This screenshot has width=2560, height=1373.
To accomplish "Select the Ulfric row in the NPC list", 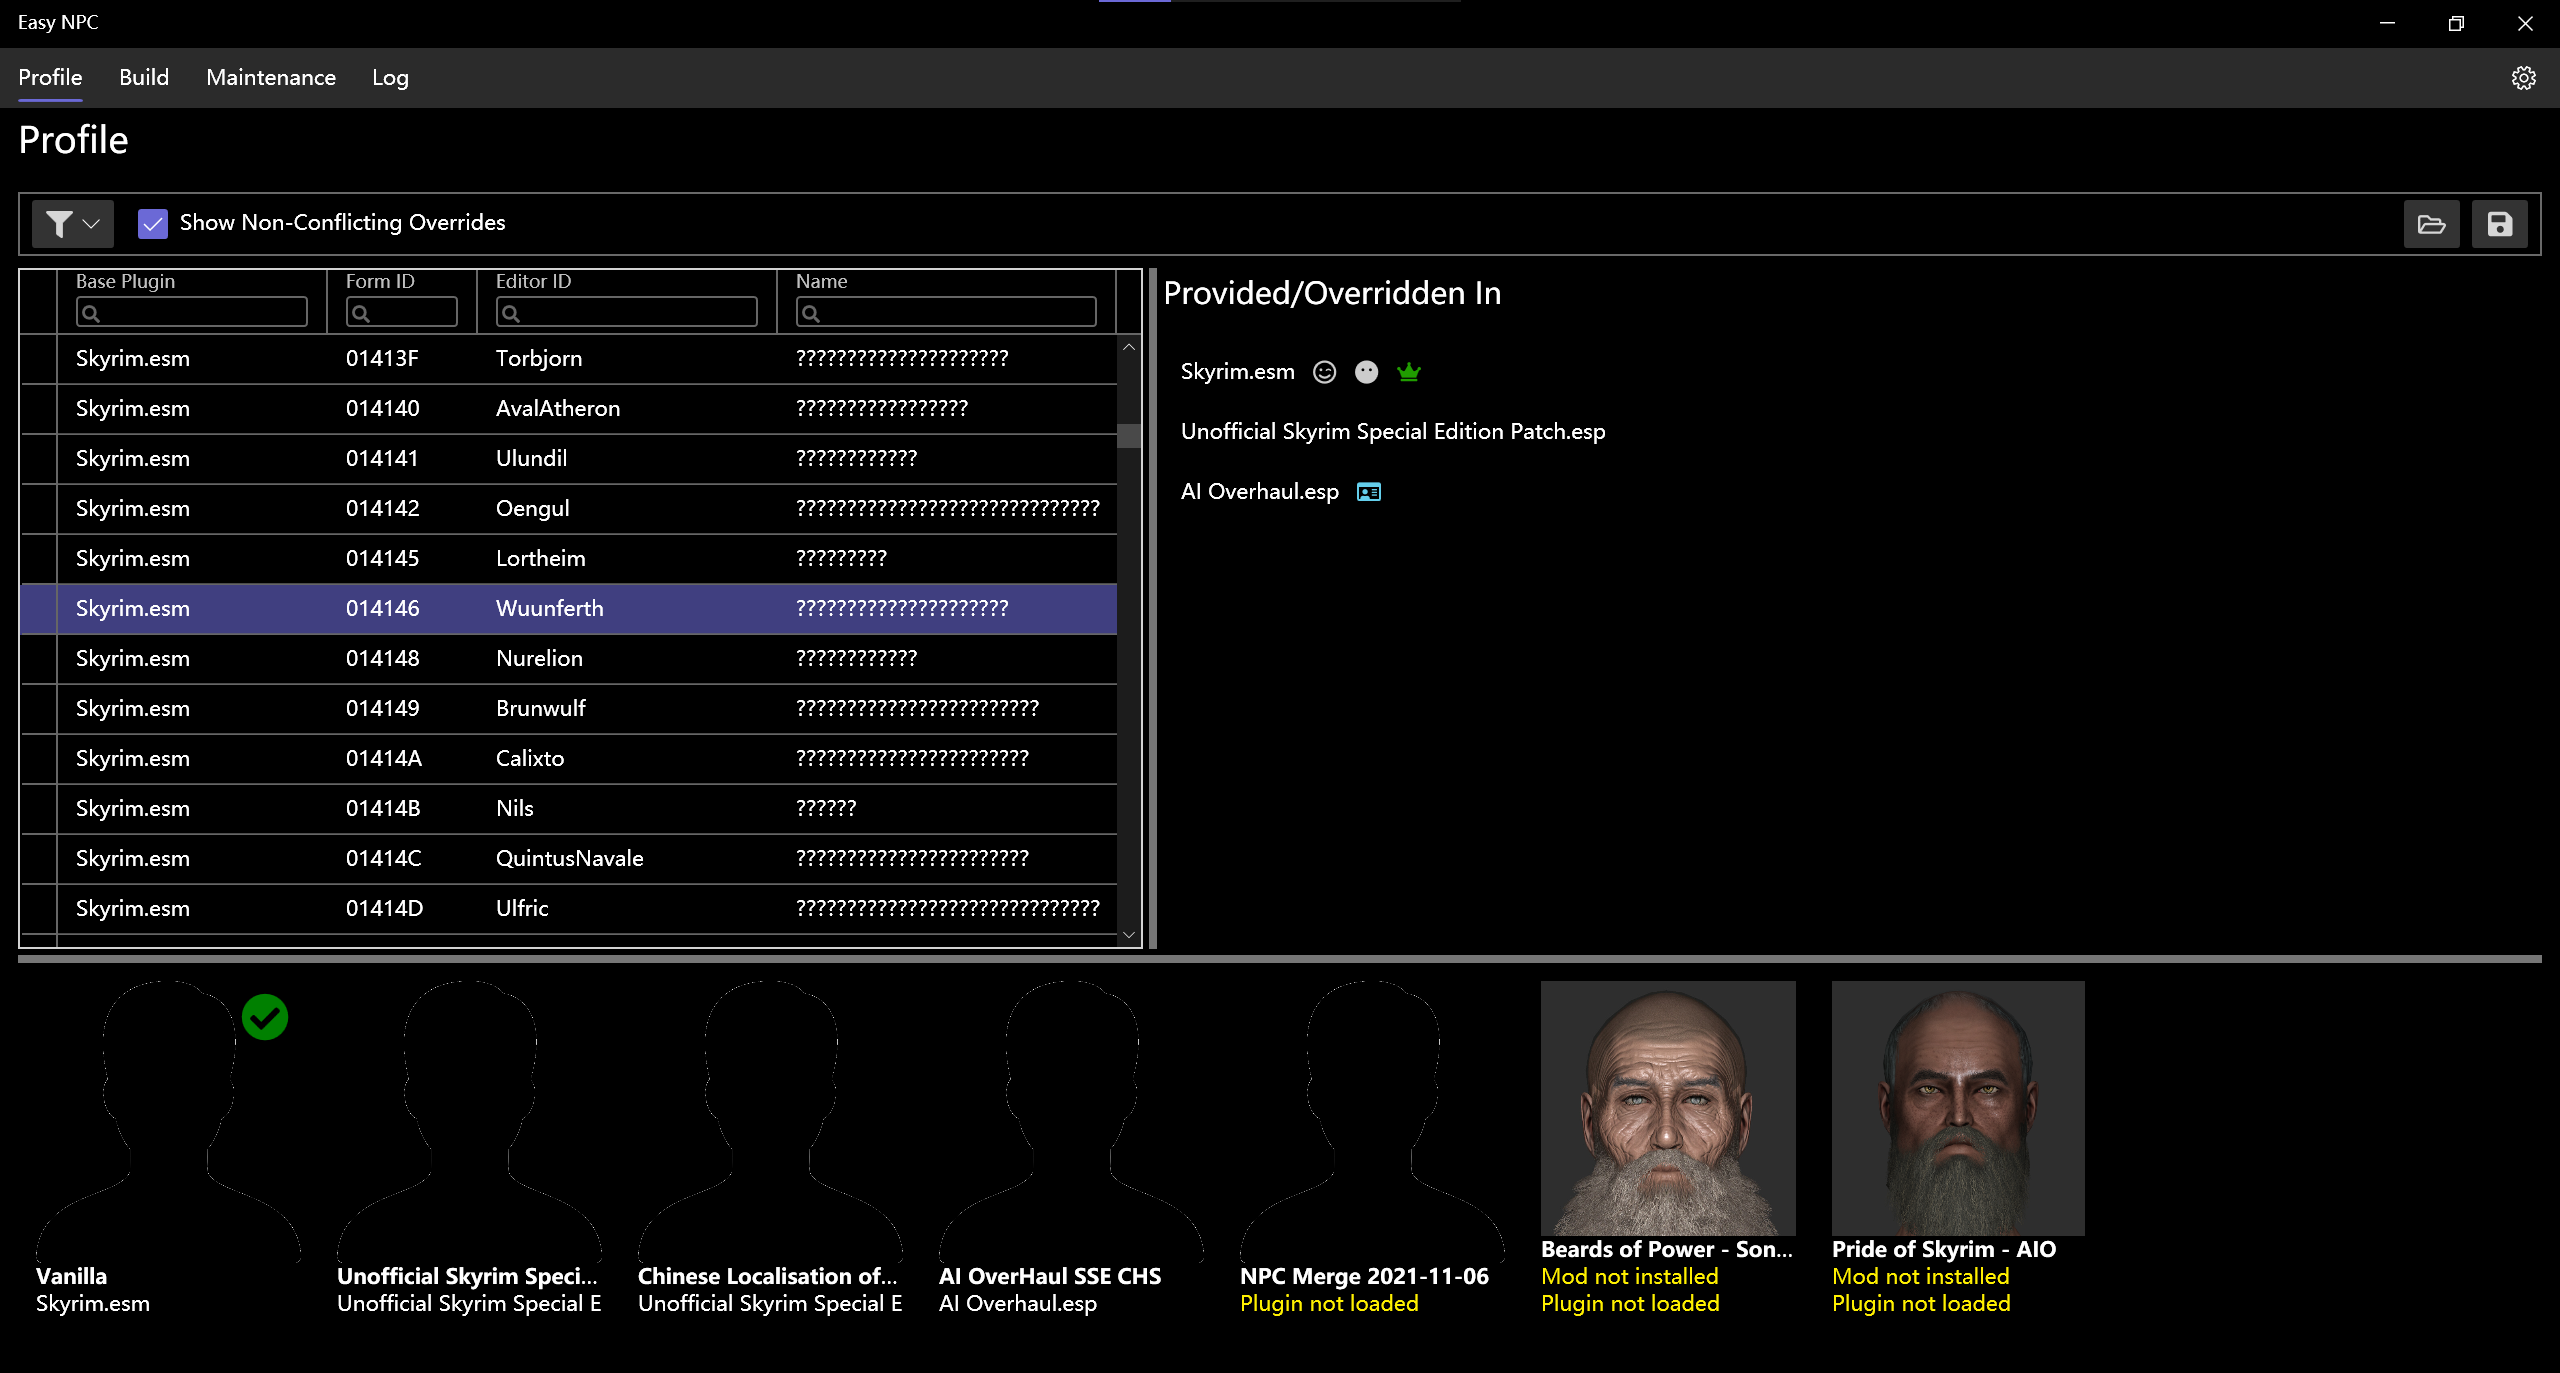I will click(x=522, y=909).
